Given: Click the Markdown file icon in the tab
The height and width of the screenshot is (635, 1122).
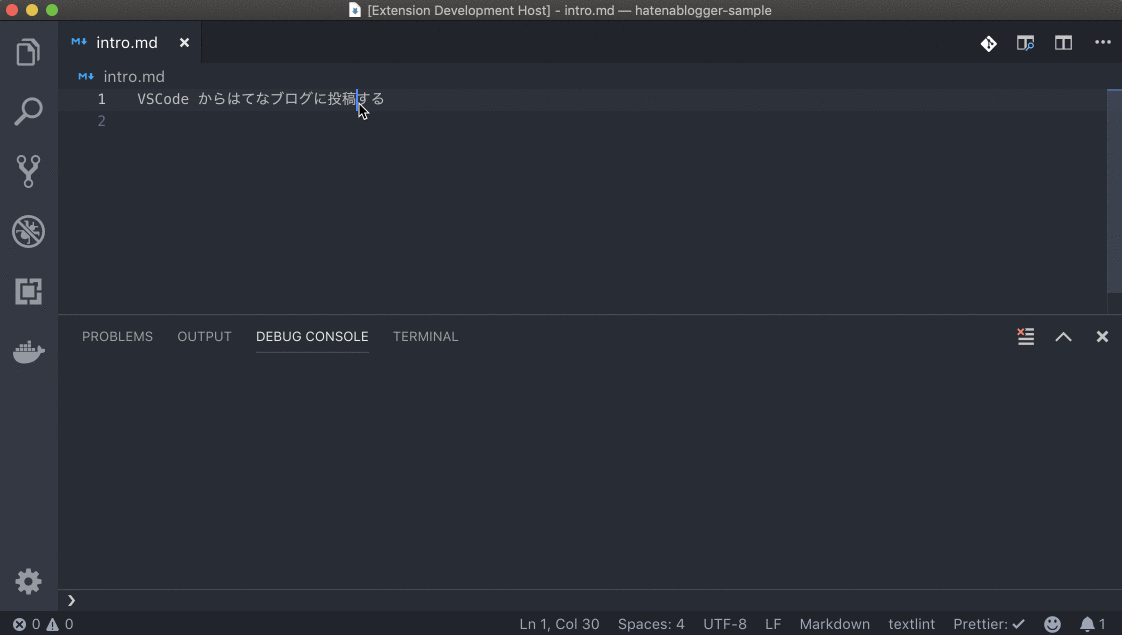Looking at the screenshot, I should click(79, 42).
